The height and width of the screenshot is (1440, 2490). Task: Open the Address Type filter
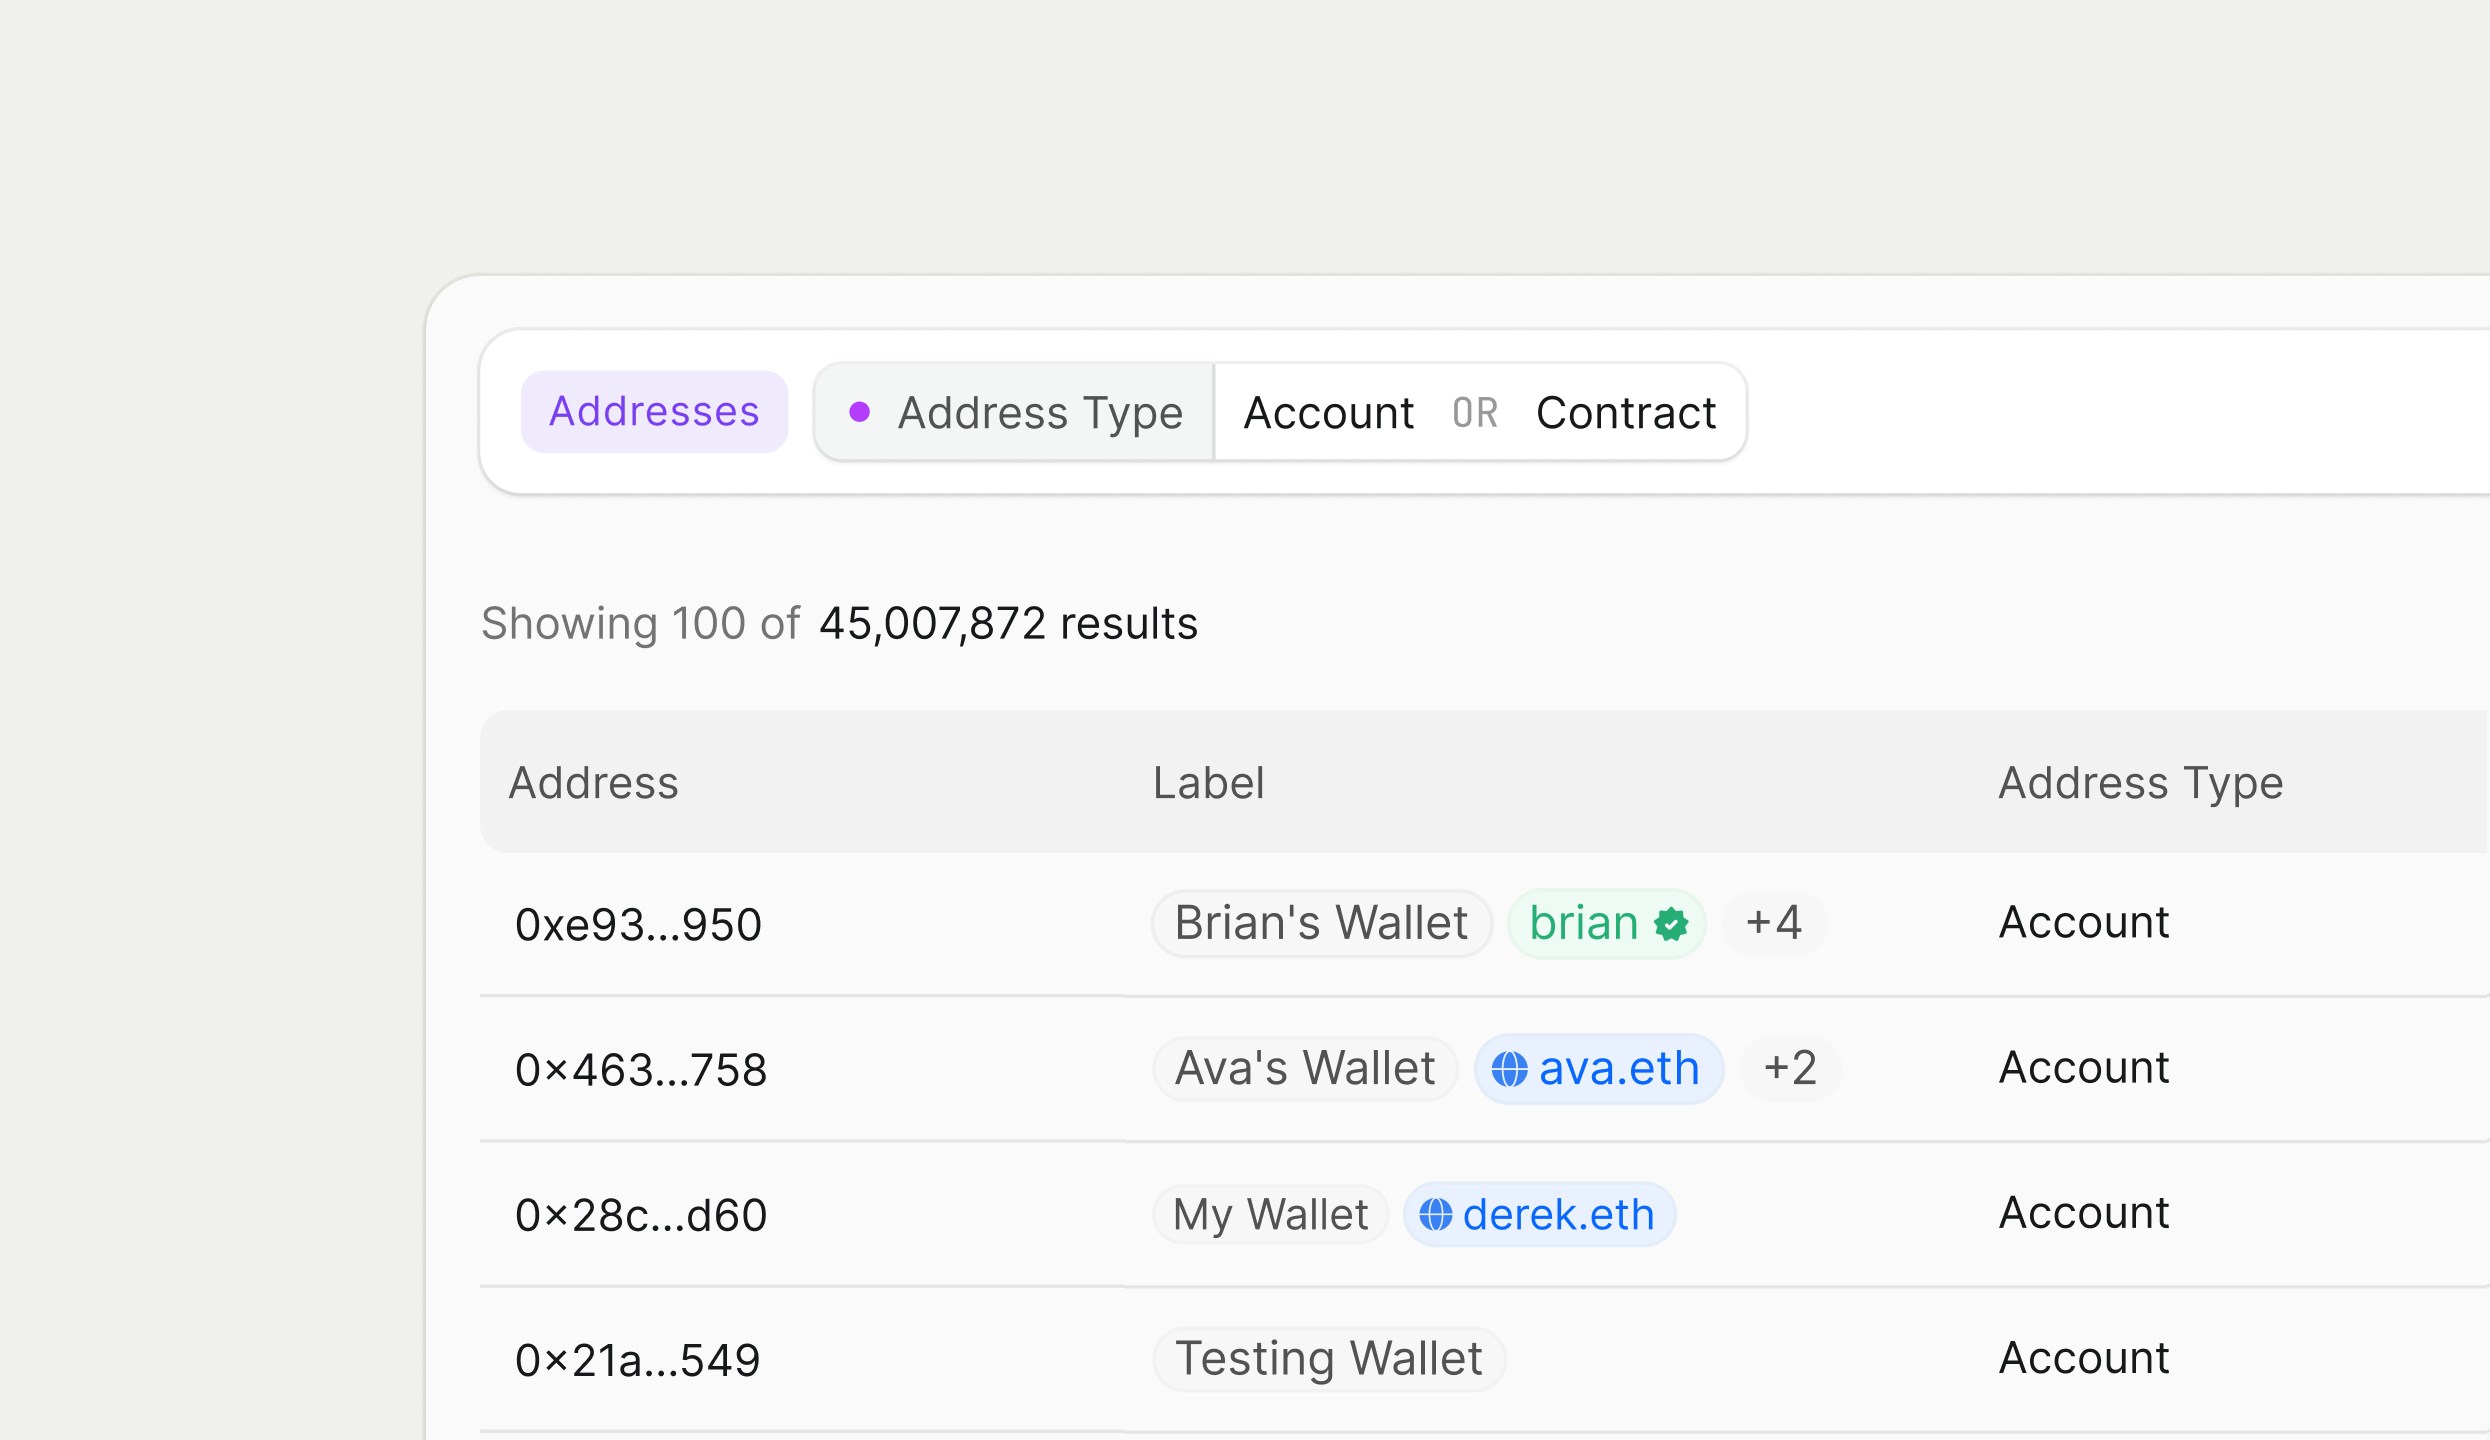pyautogui.click(x=1040, y=412)
